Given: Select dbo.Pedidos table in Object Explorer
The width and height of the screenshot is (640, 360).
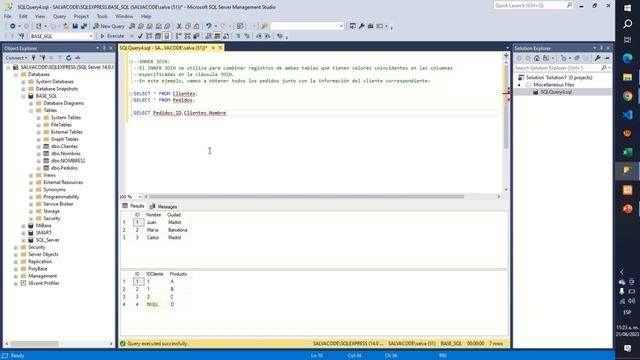Looking at the screenshot, I should (x=64, y=168).
